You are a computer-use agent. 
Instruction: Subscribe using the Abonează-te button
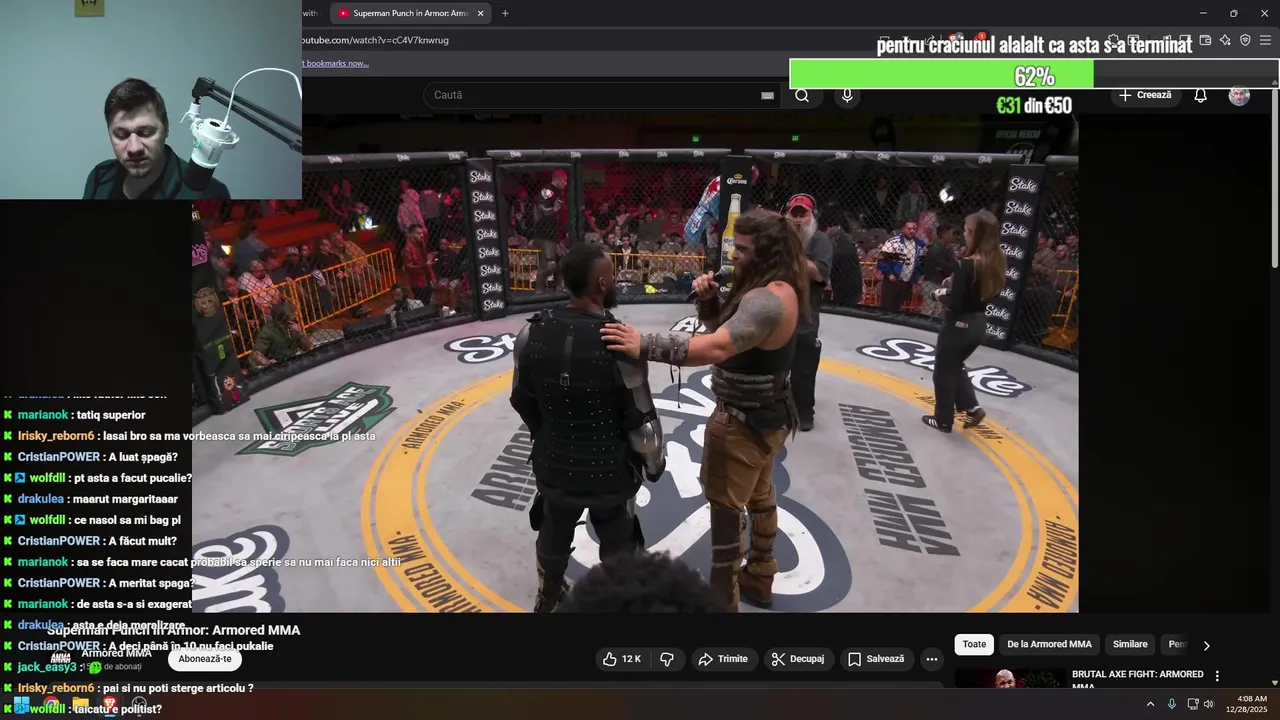pos(205,659)
